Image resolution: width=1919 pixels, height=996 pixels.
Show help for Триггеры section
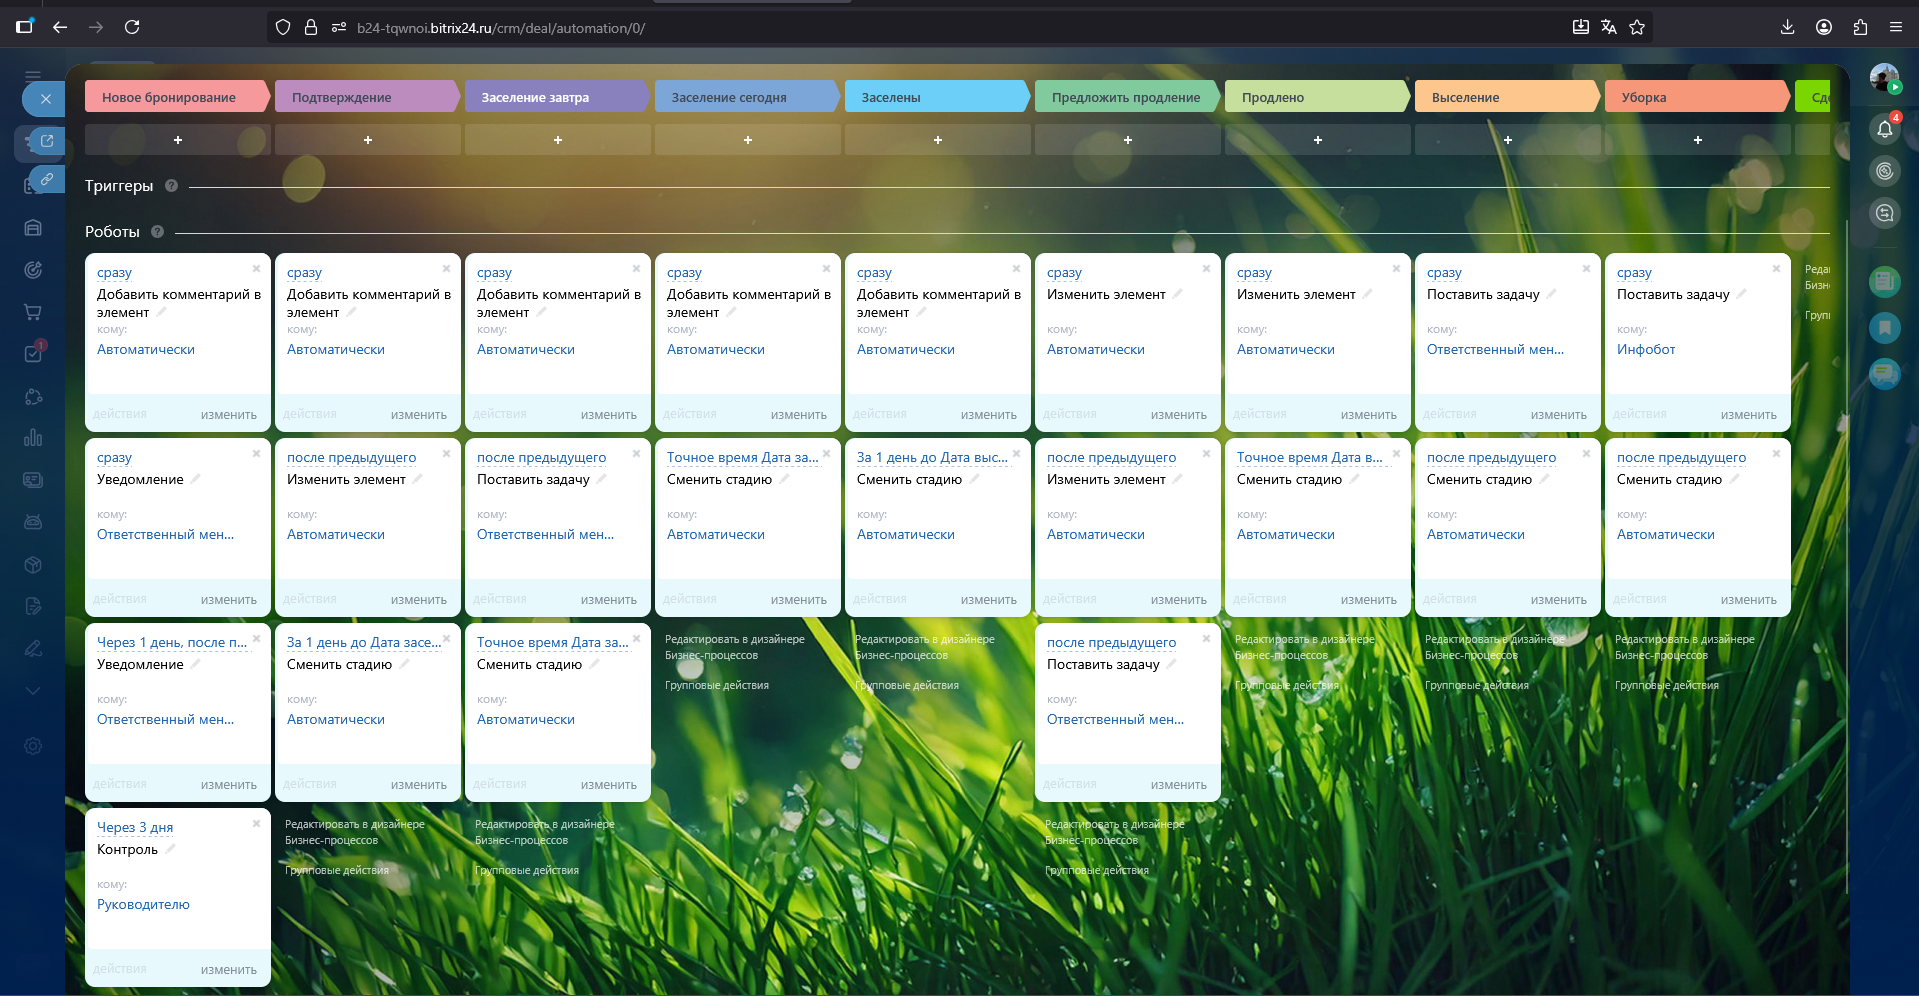point(171,186)
